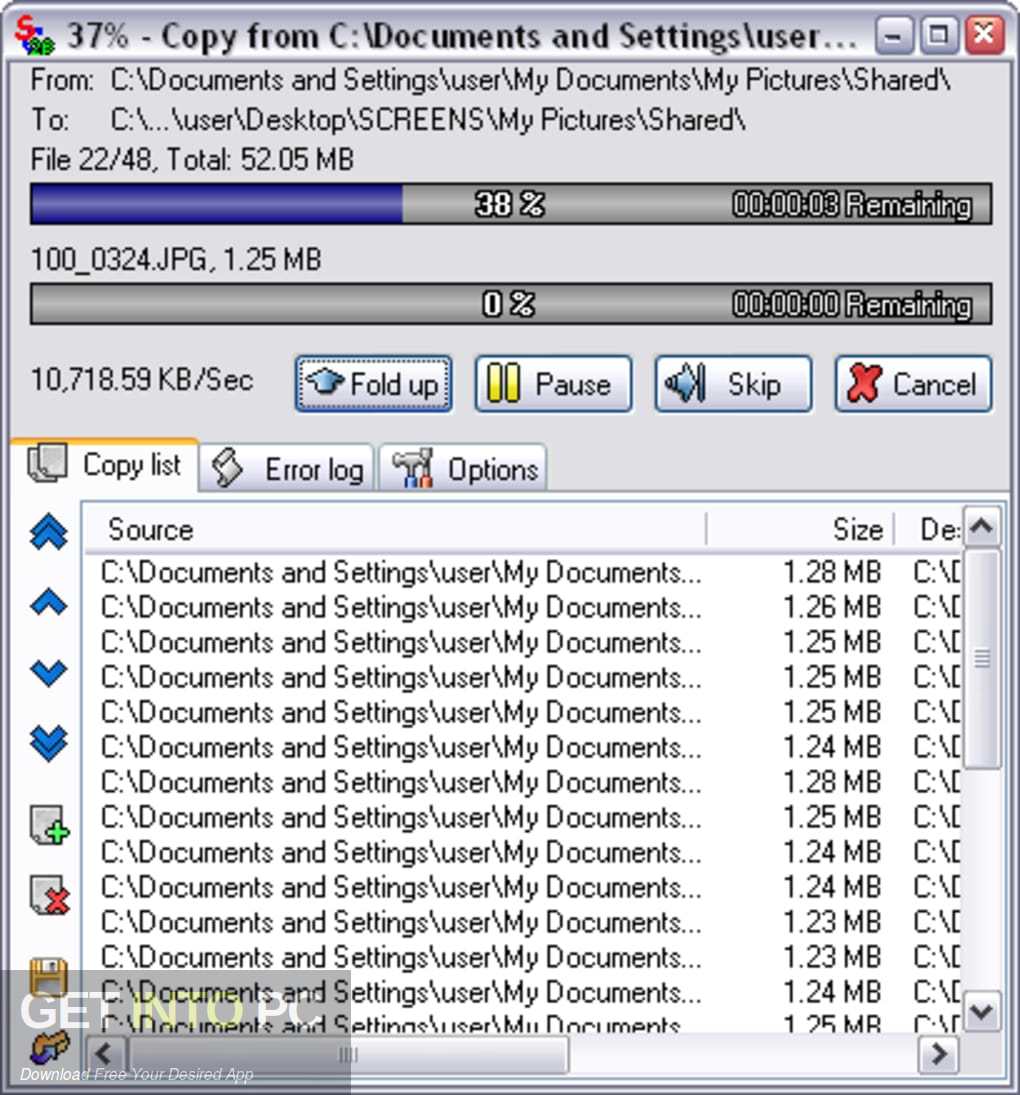Click the Fold up button

372,383
